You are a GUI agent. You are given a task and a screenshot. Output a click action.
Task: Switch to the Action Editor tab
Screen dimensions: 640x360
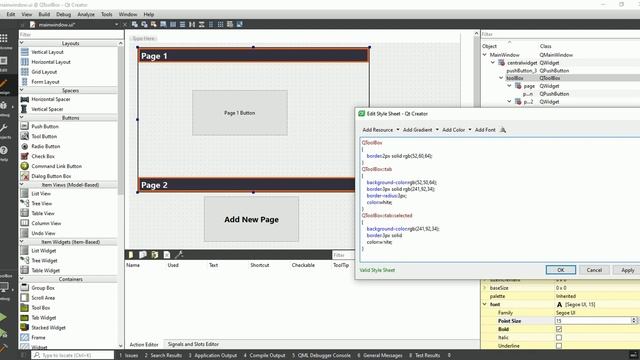[x=144, y=344]
